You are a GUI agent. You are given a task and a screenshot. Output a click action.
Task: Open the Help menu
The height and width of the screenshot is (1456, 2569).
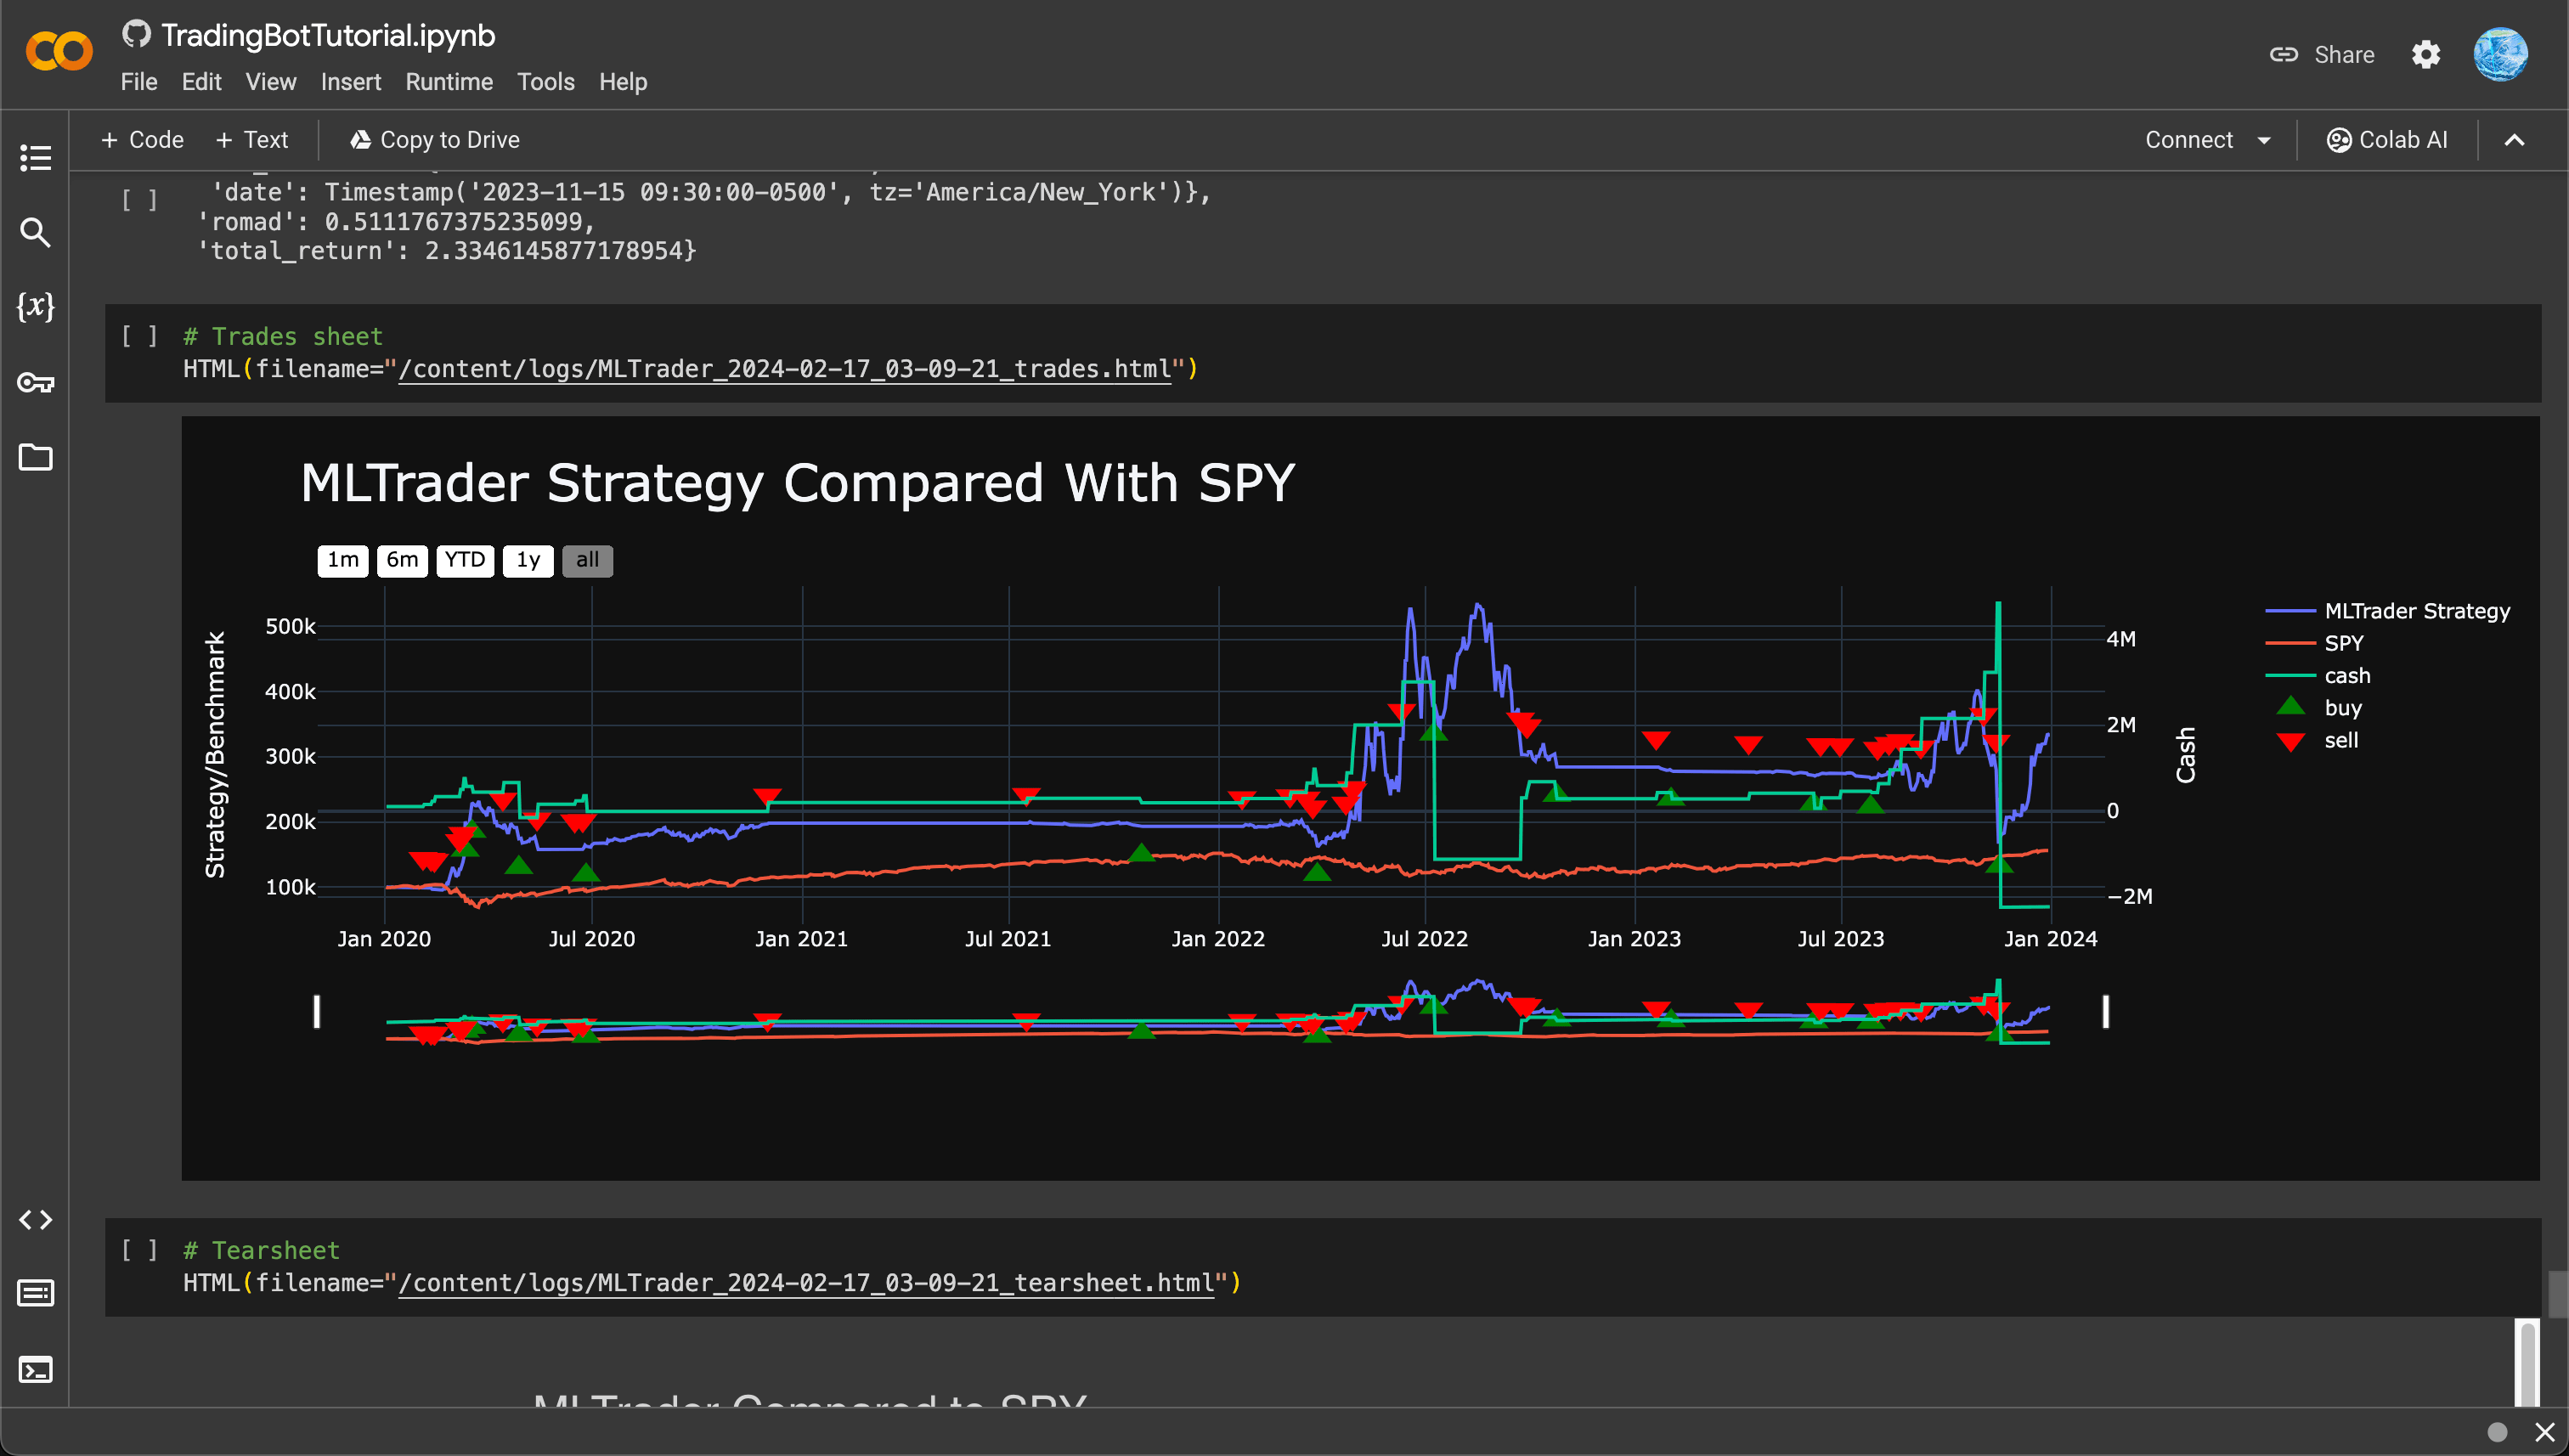pos(623,82)
